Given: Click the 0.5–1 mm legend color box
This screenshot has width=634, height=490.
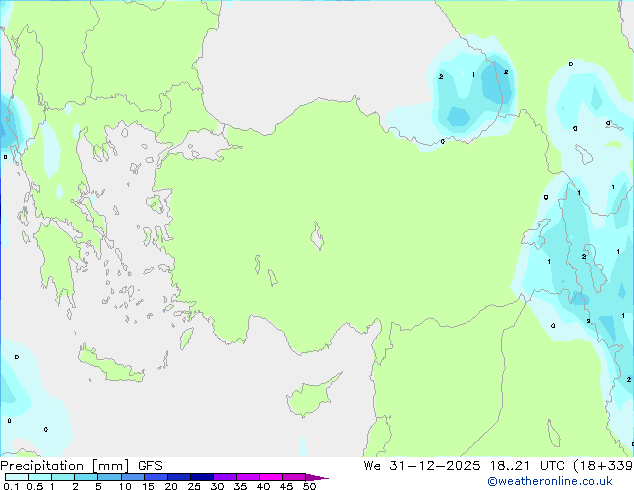Looking at the screenshot, I should point(40,477).
